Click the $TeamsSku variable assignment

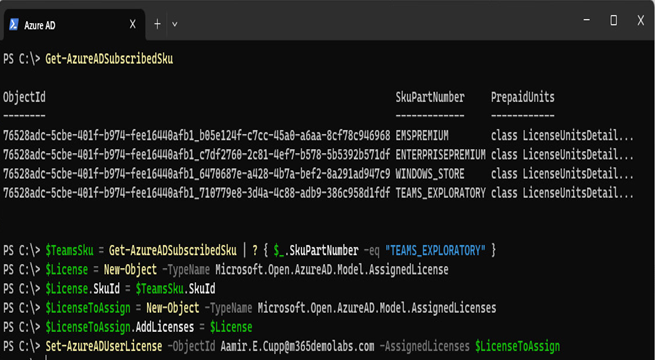click(69, 251)
